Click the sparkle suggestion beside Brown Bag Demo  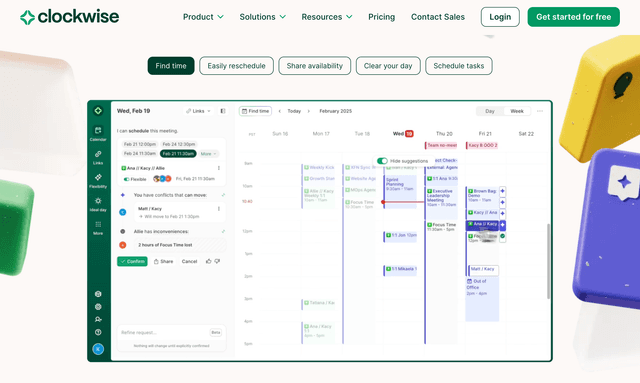click(x=502, y=191)
